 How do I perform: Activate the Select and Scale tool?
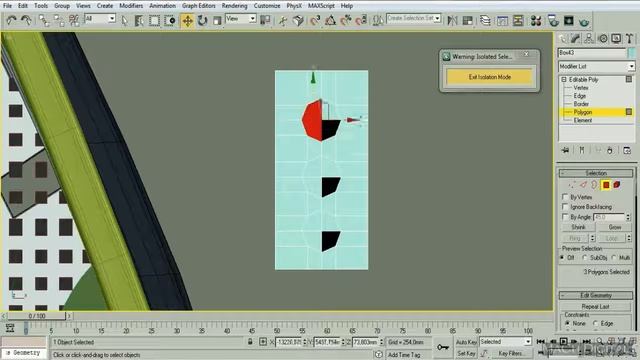tap(217, 20)
